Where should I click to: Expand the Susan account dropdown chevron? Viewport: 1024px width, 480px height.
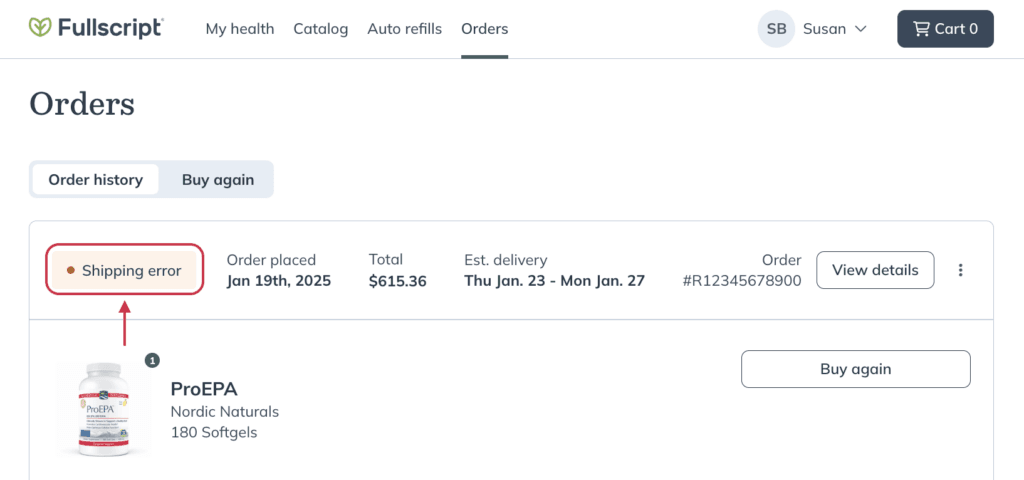[861, 29]
